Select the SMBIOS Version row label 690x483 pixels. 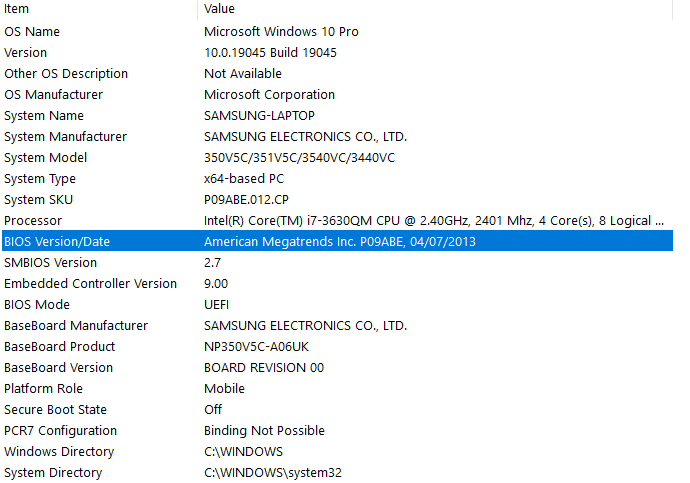[51, 263]
